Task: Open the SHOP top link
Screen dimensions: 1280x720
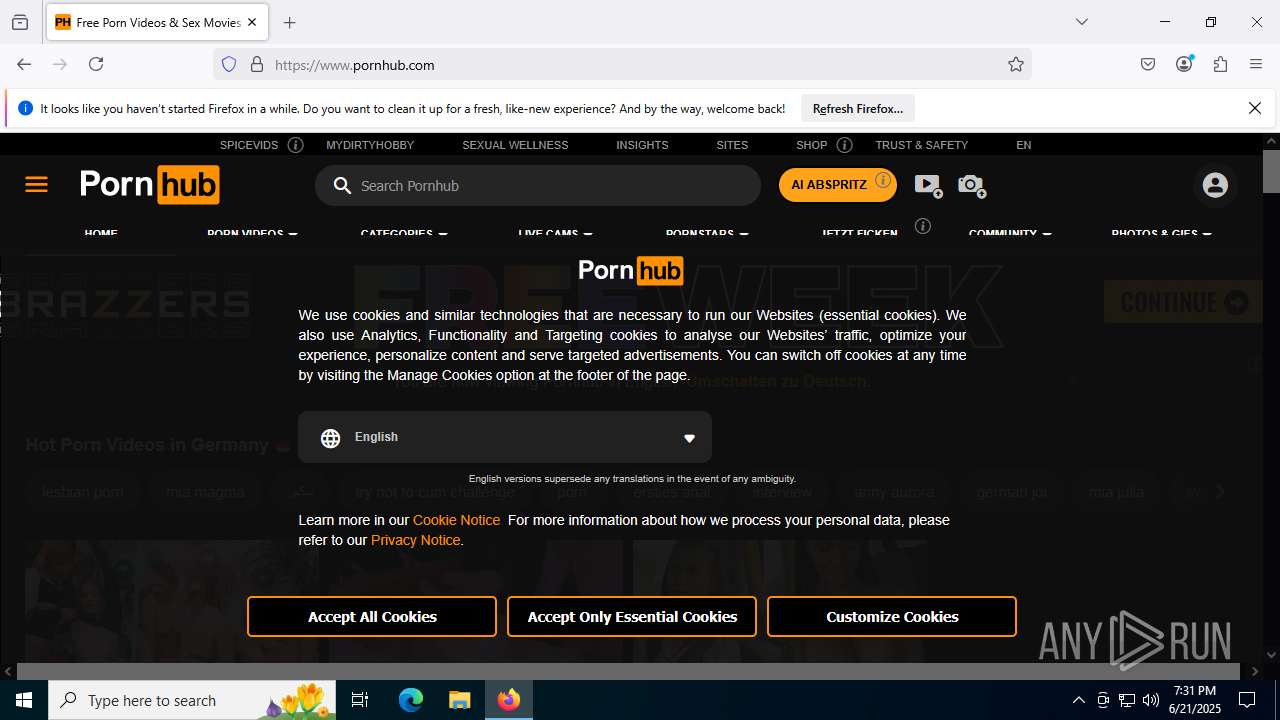Action: pos(812,145)
